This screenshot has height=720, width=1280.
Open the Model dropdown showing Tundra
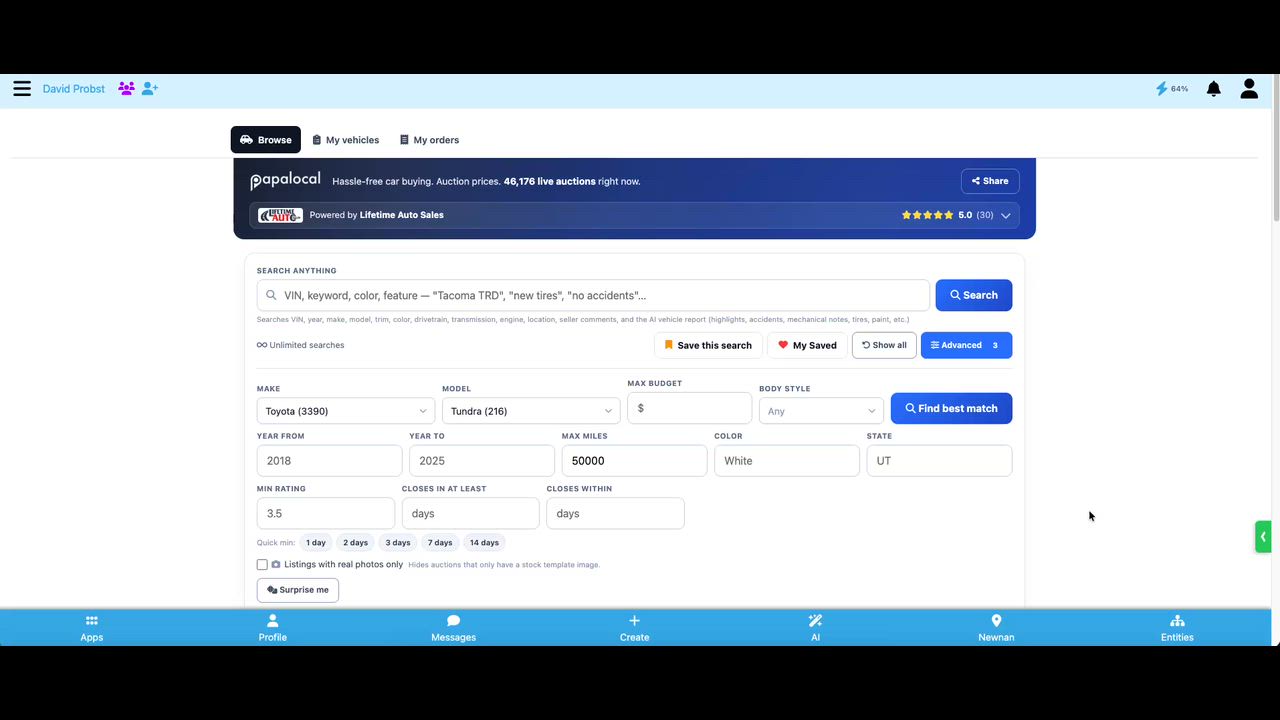point(531,411)
